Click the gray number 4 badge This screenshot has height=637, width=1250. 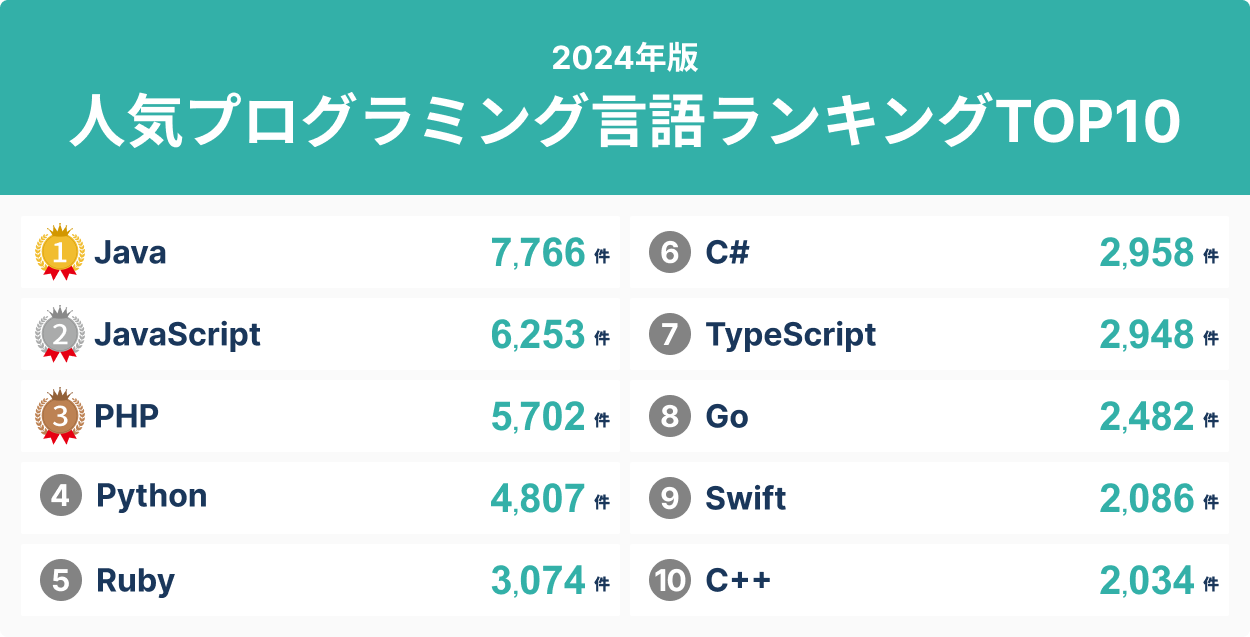61,497
